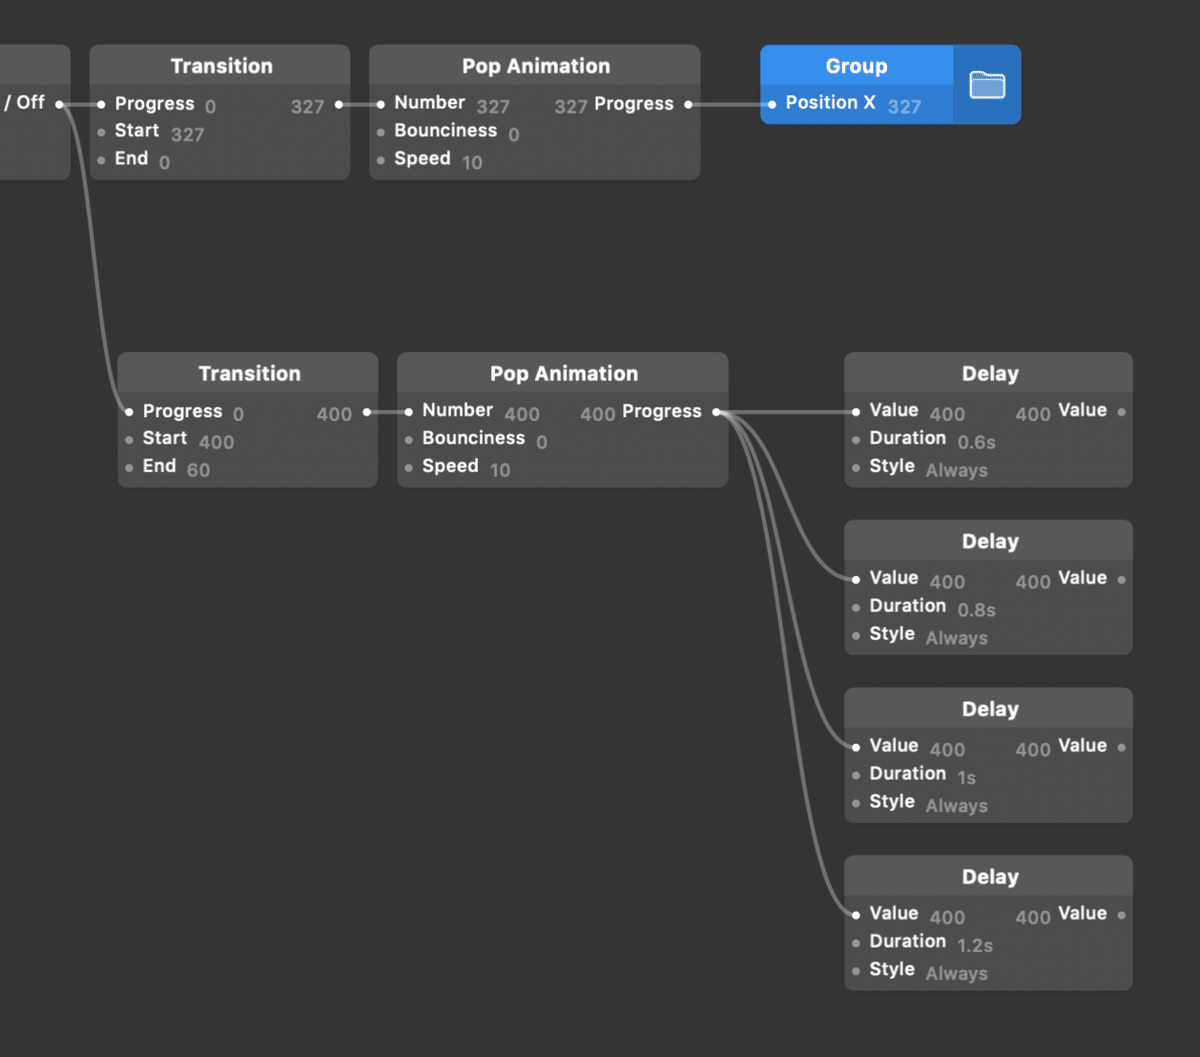Viewport: 1200px width, 1057px height.
Task: Click the On / Off output port dot
Action: [60, 104]
